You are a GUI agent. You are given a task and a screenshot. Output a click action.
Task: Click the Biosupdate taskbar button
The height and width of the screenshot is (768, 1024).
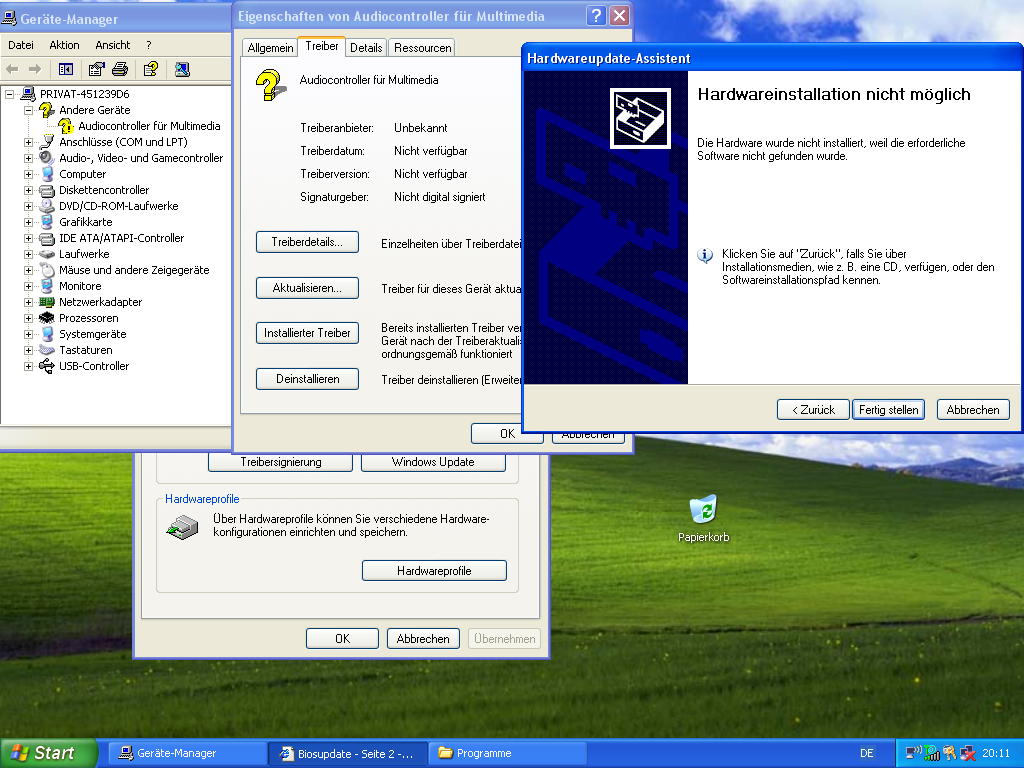pyautogui.click(x=347, y=753)
